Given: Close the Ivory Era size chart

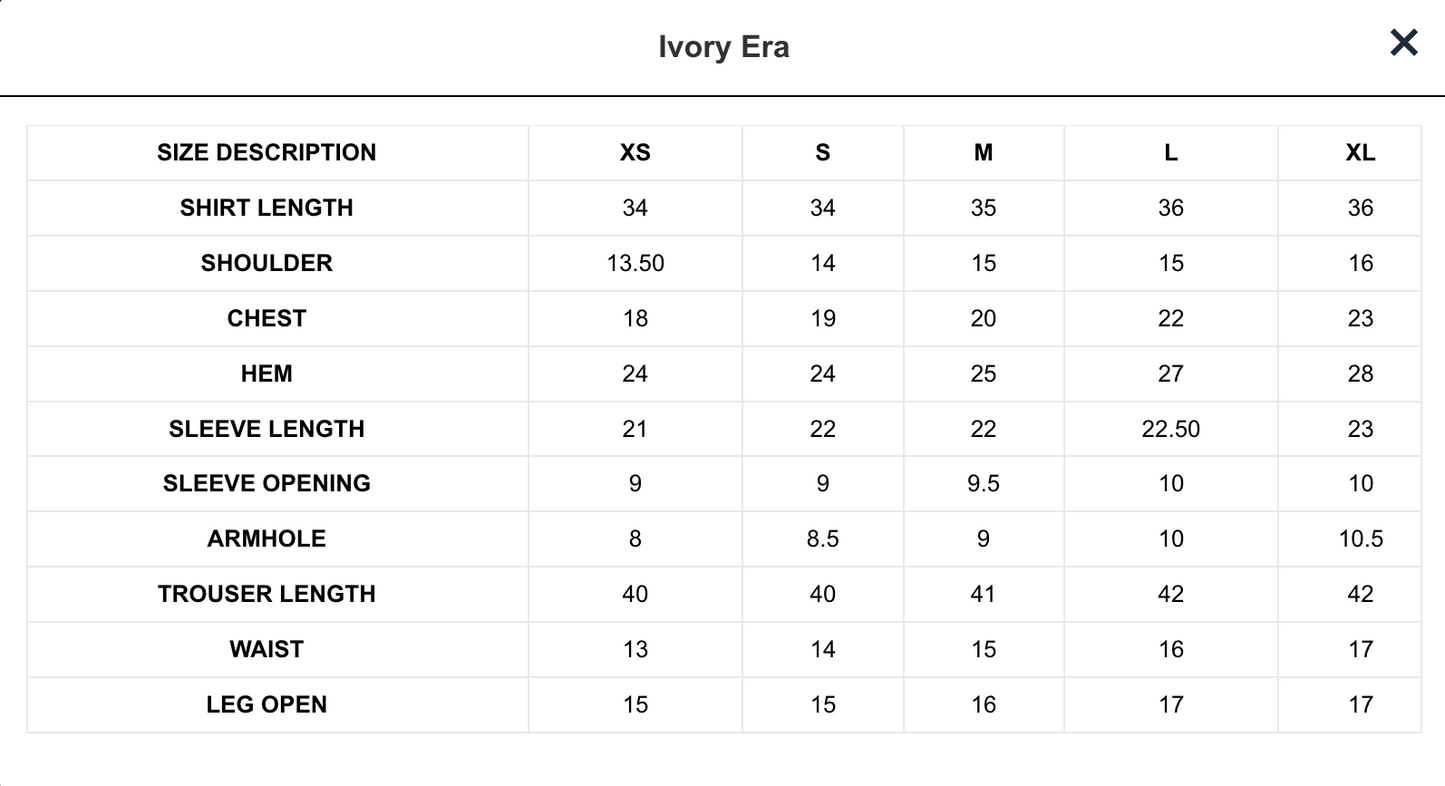Looking at the screenshot, I should click(x=1404, y=43).
